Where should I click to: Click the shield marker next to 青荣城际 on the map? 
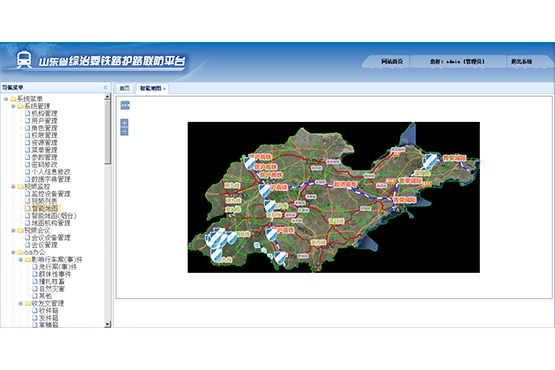coord(430,161)
